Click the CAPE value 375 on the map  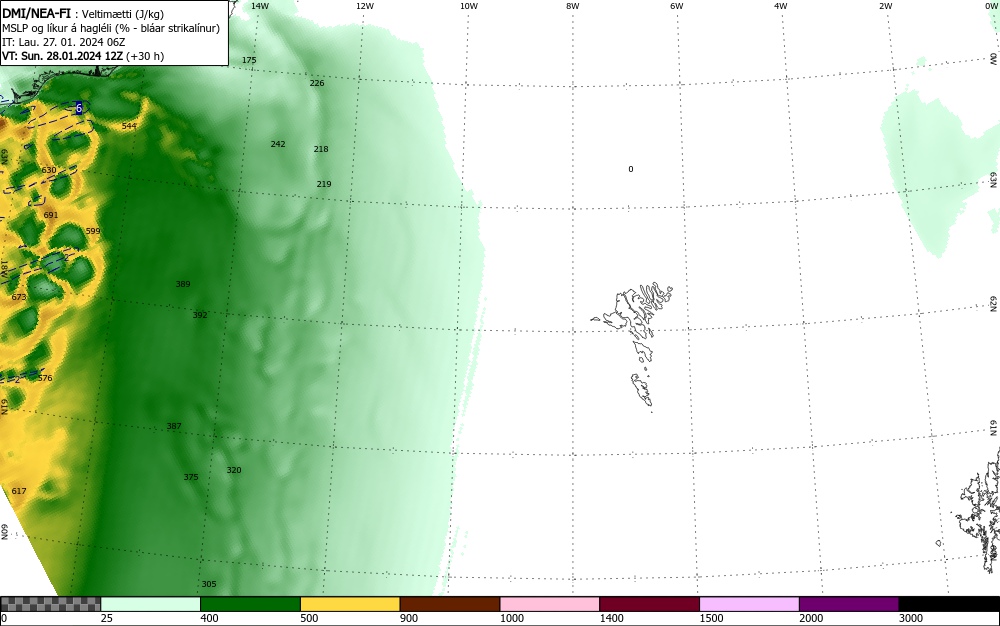pyautogui.click(x=191, y=477)
